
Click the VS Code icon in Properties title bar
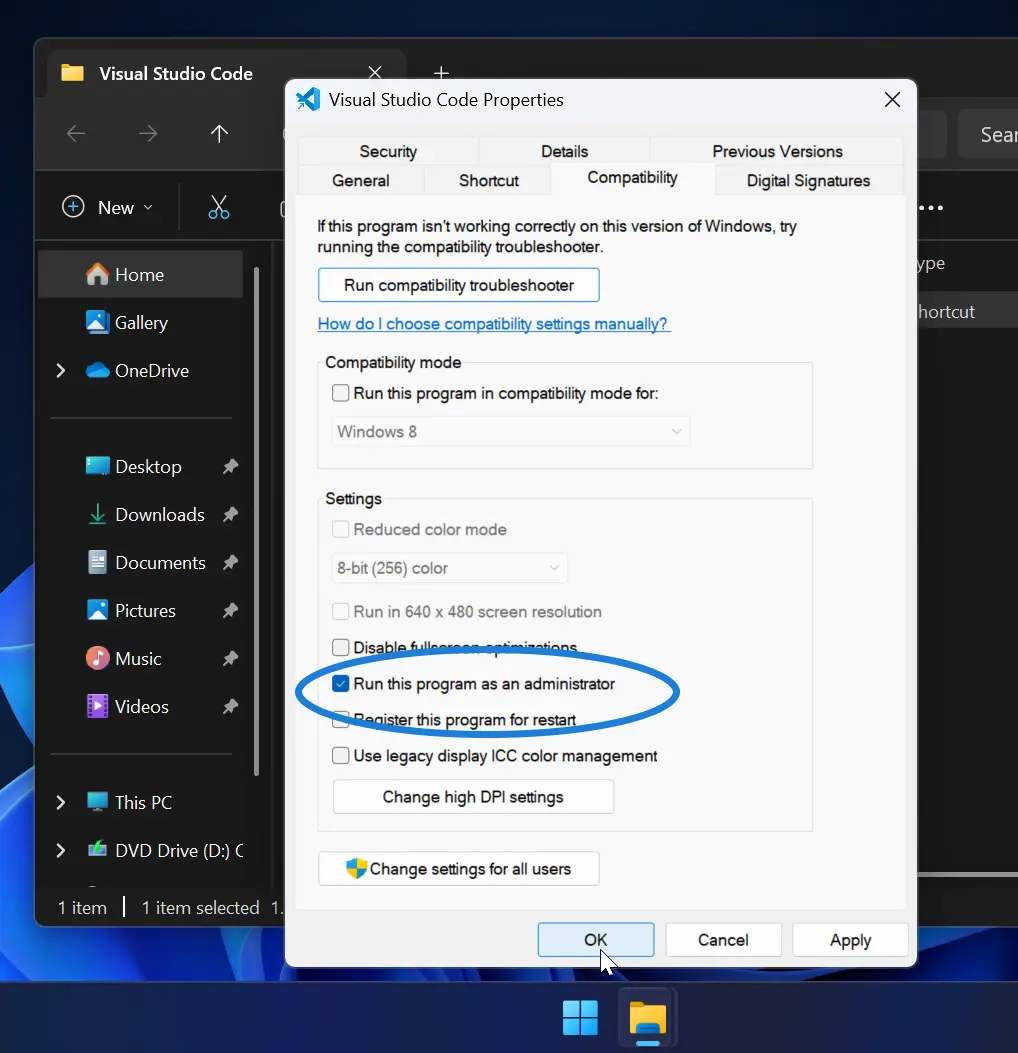tap(308, 99)
